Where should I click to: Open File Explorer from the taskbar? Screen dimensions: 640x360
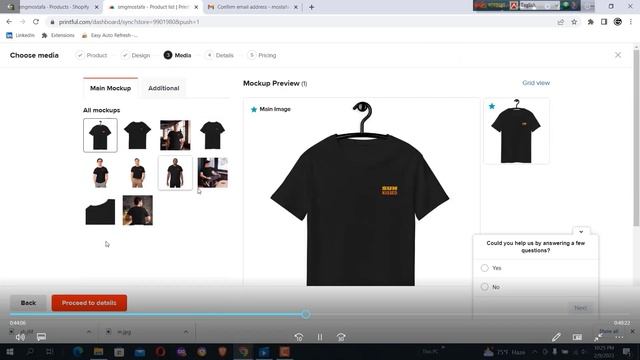(98, 352)
